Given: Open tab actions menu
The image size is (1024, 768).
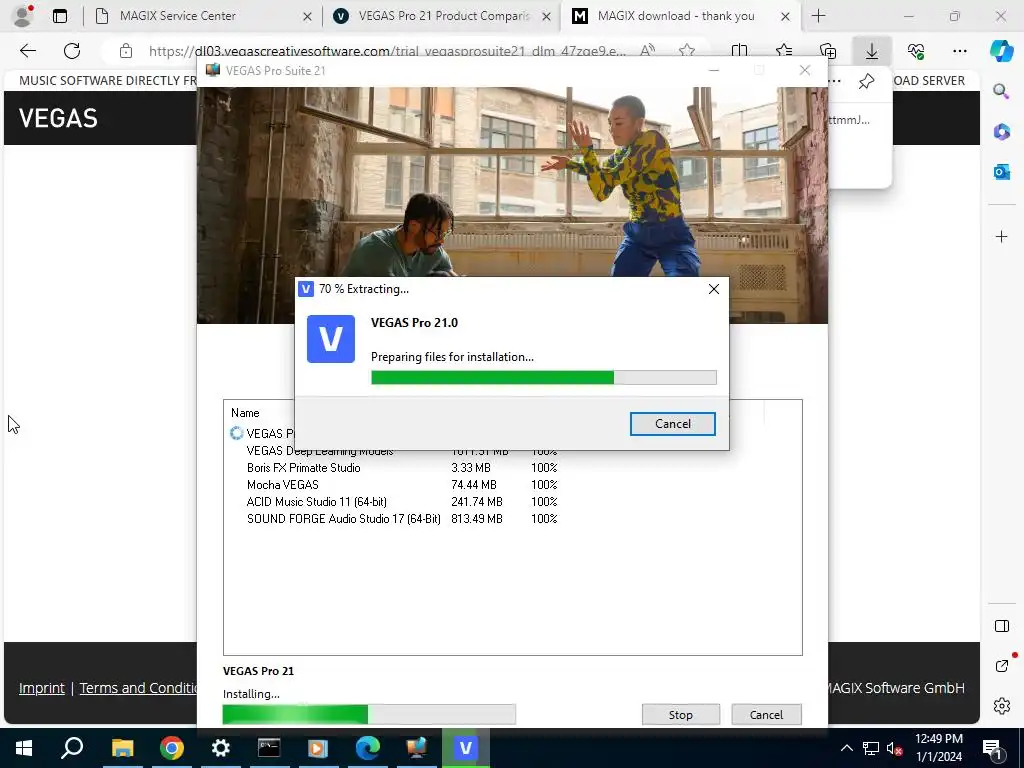Looking at the screenshot, I should pyautogui.click(x=59, y=16).
